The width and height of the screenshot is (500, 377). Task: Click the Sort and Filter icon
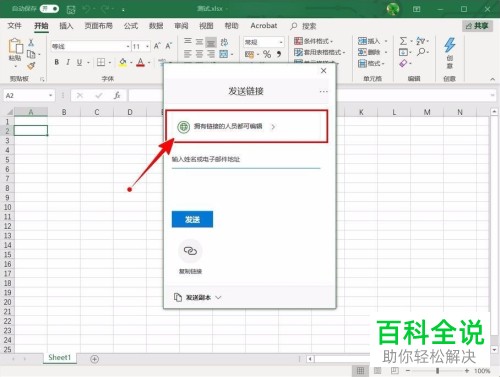[x=420, y=41]
